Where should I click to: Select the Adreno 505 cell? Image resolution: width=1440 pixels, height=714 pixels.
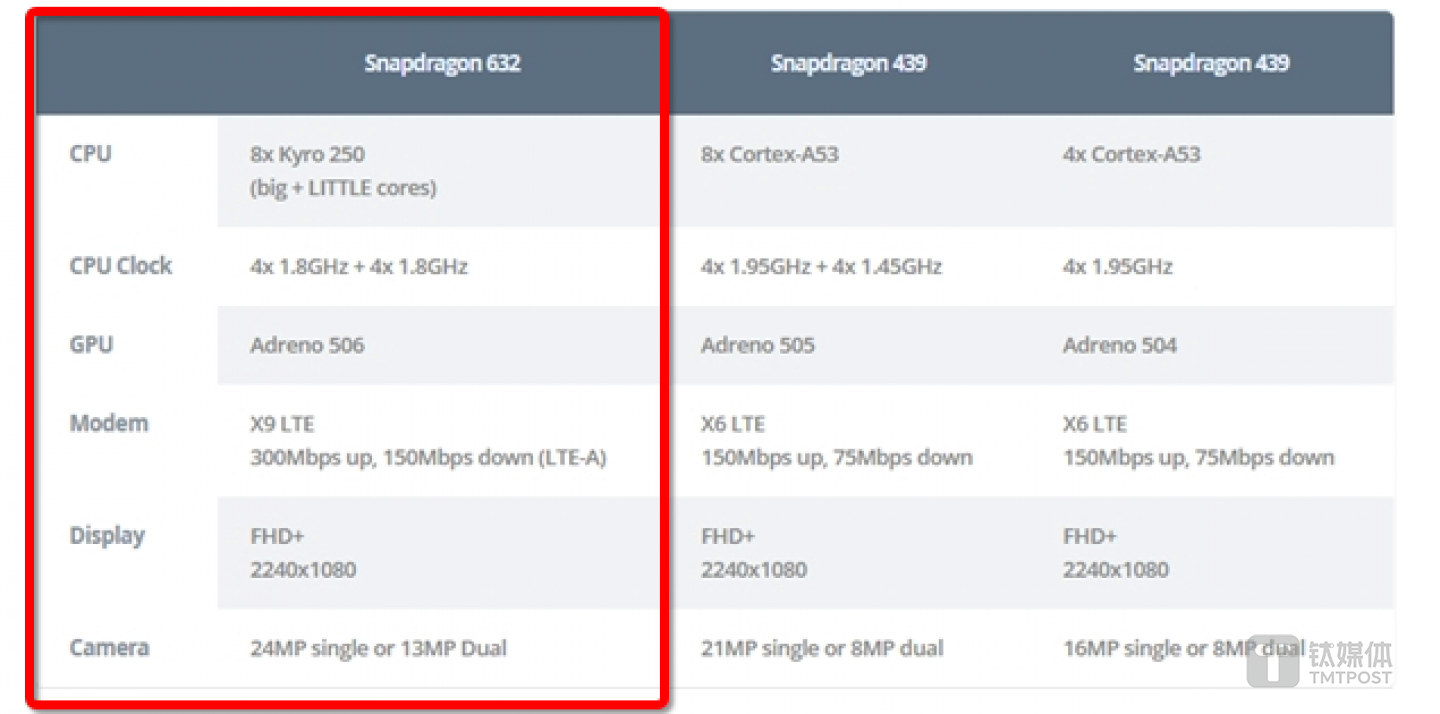click(x=757, y=346)
